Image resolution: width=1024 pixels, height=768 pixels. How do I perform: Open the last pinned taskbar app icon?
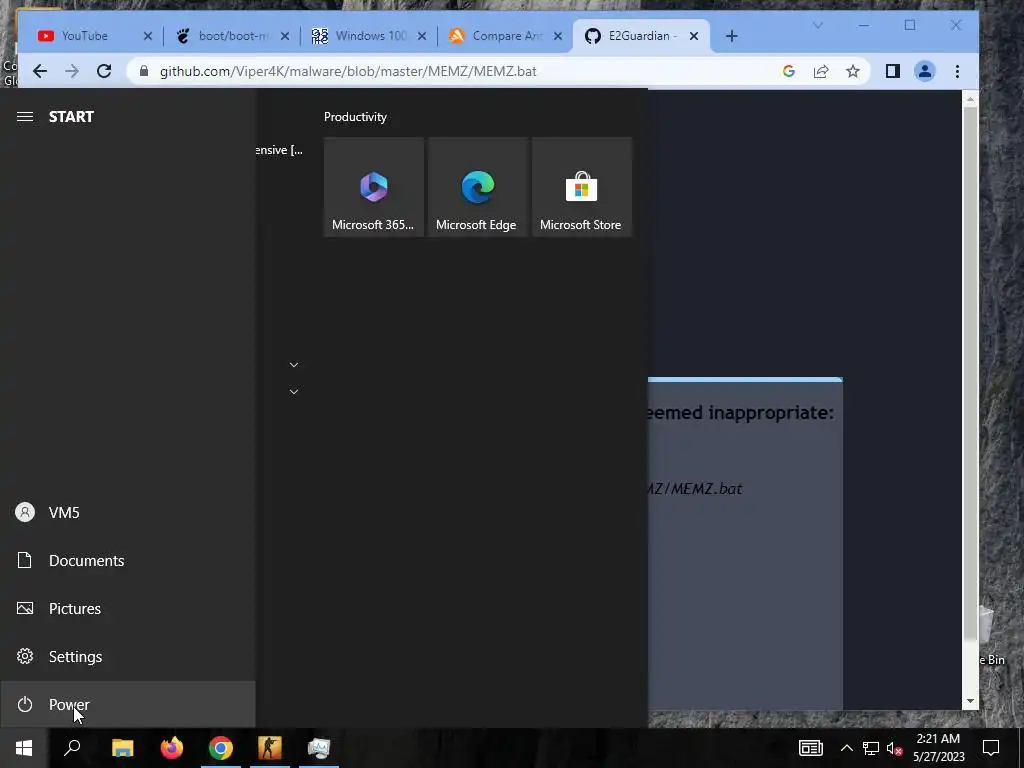pyautogui.click(x=319, y=748)
